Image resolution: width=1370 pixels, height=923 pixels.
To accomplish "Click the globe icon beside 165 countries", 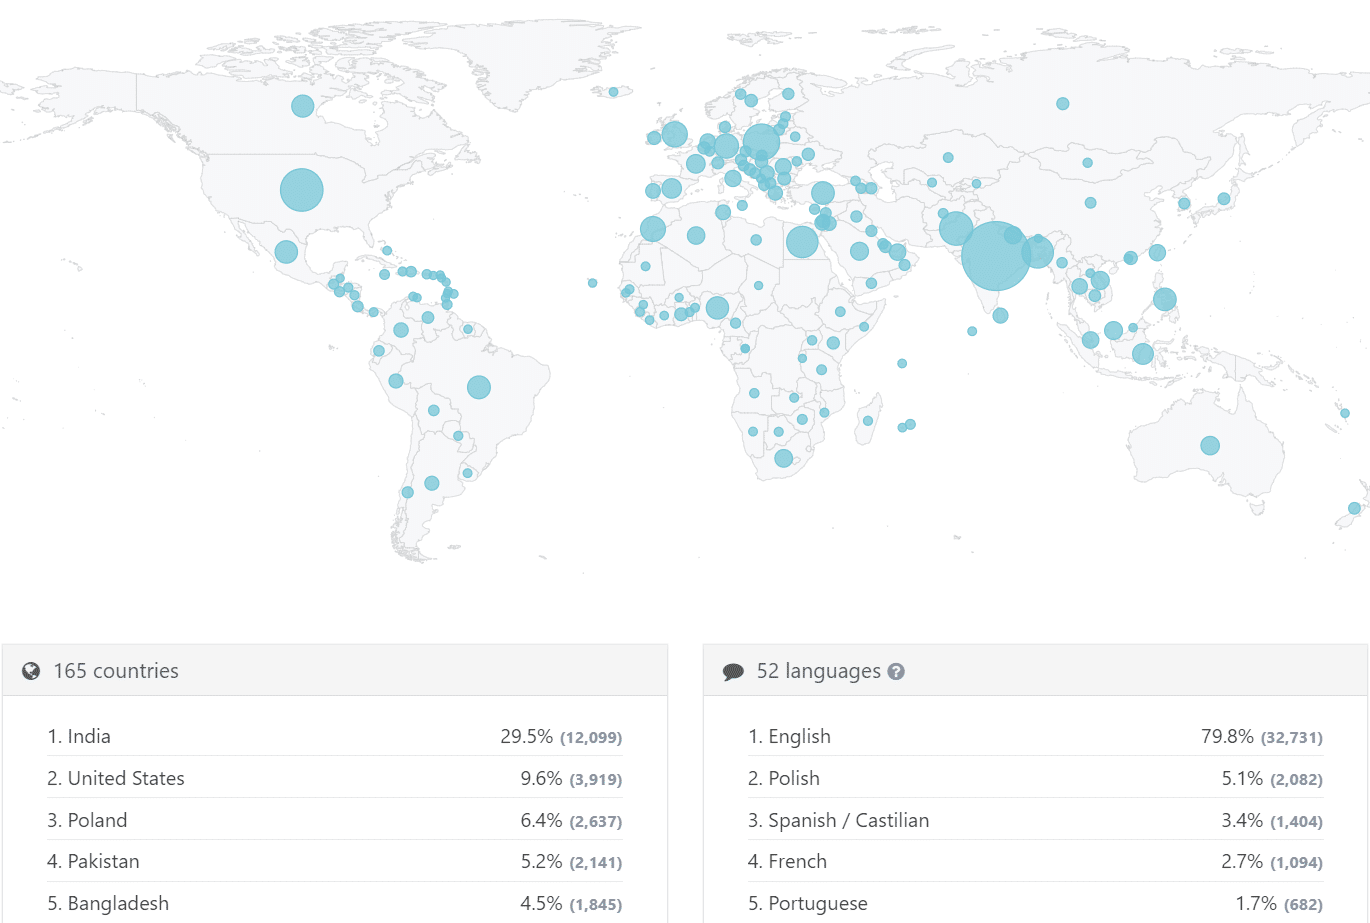I will 31,671.
